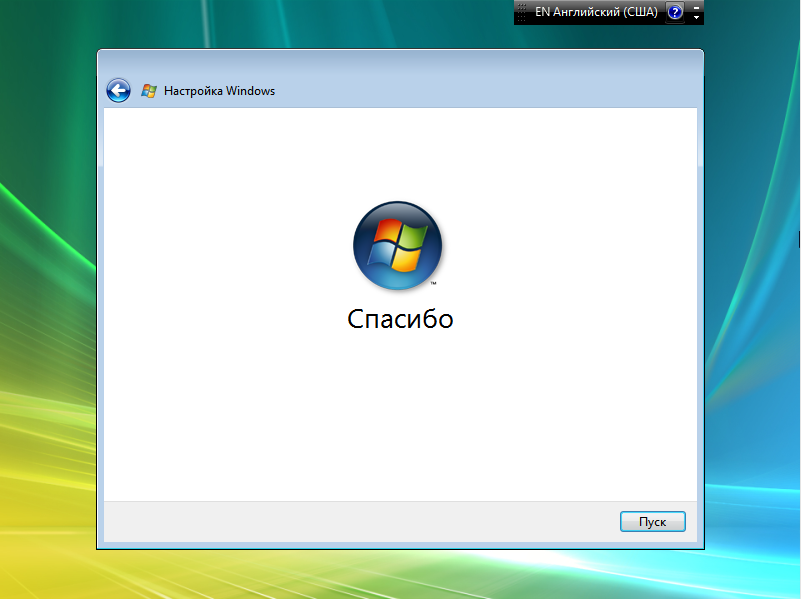Click the blue back arrow button
The image size is (801, 599).
pos(118,91)
